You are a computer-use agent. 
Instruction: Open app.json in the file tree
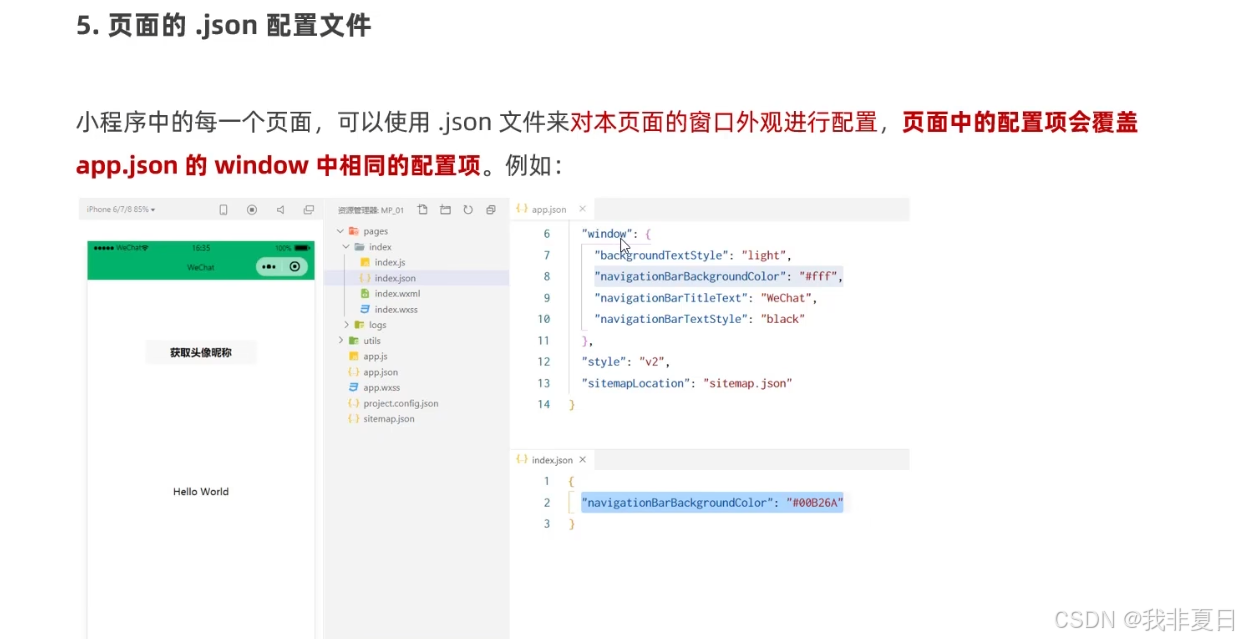380,372
